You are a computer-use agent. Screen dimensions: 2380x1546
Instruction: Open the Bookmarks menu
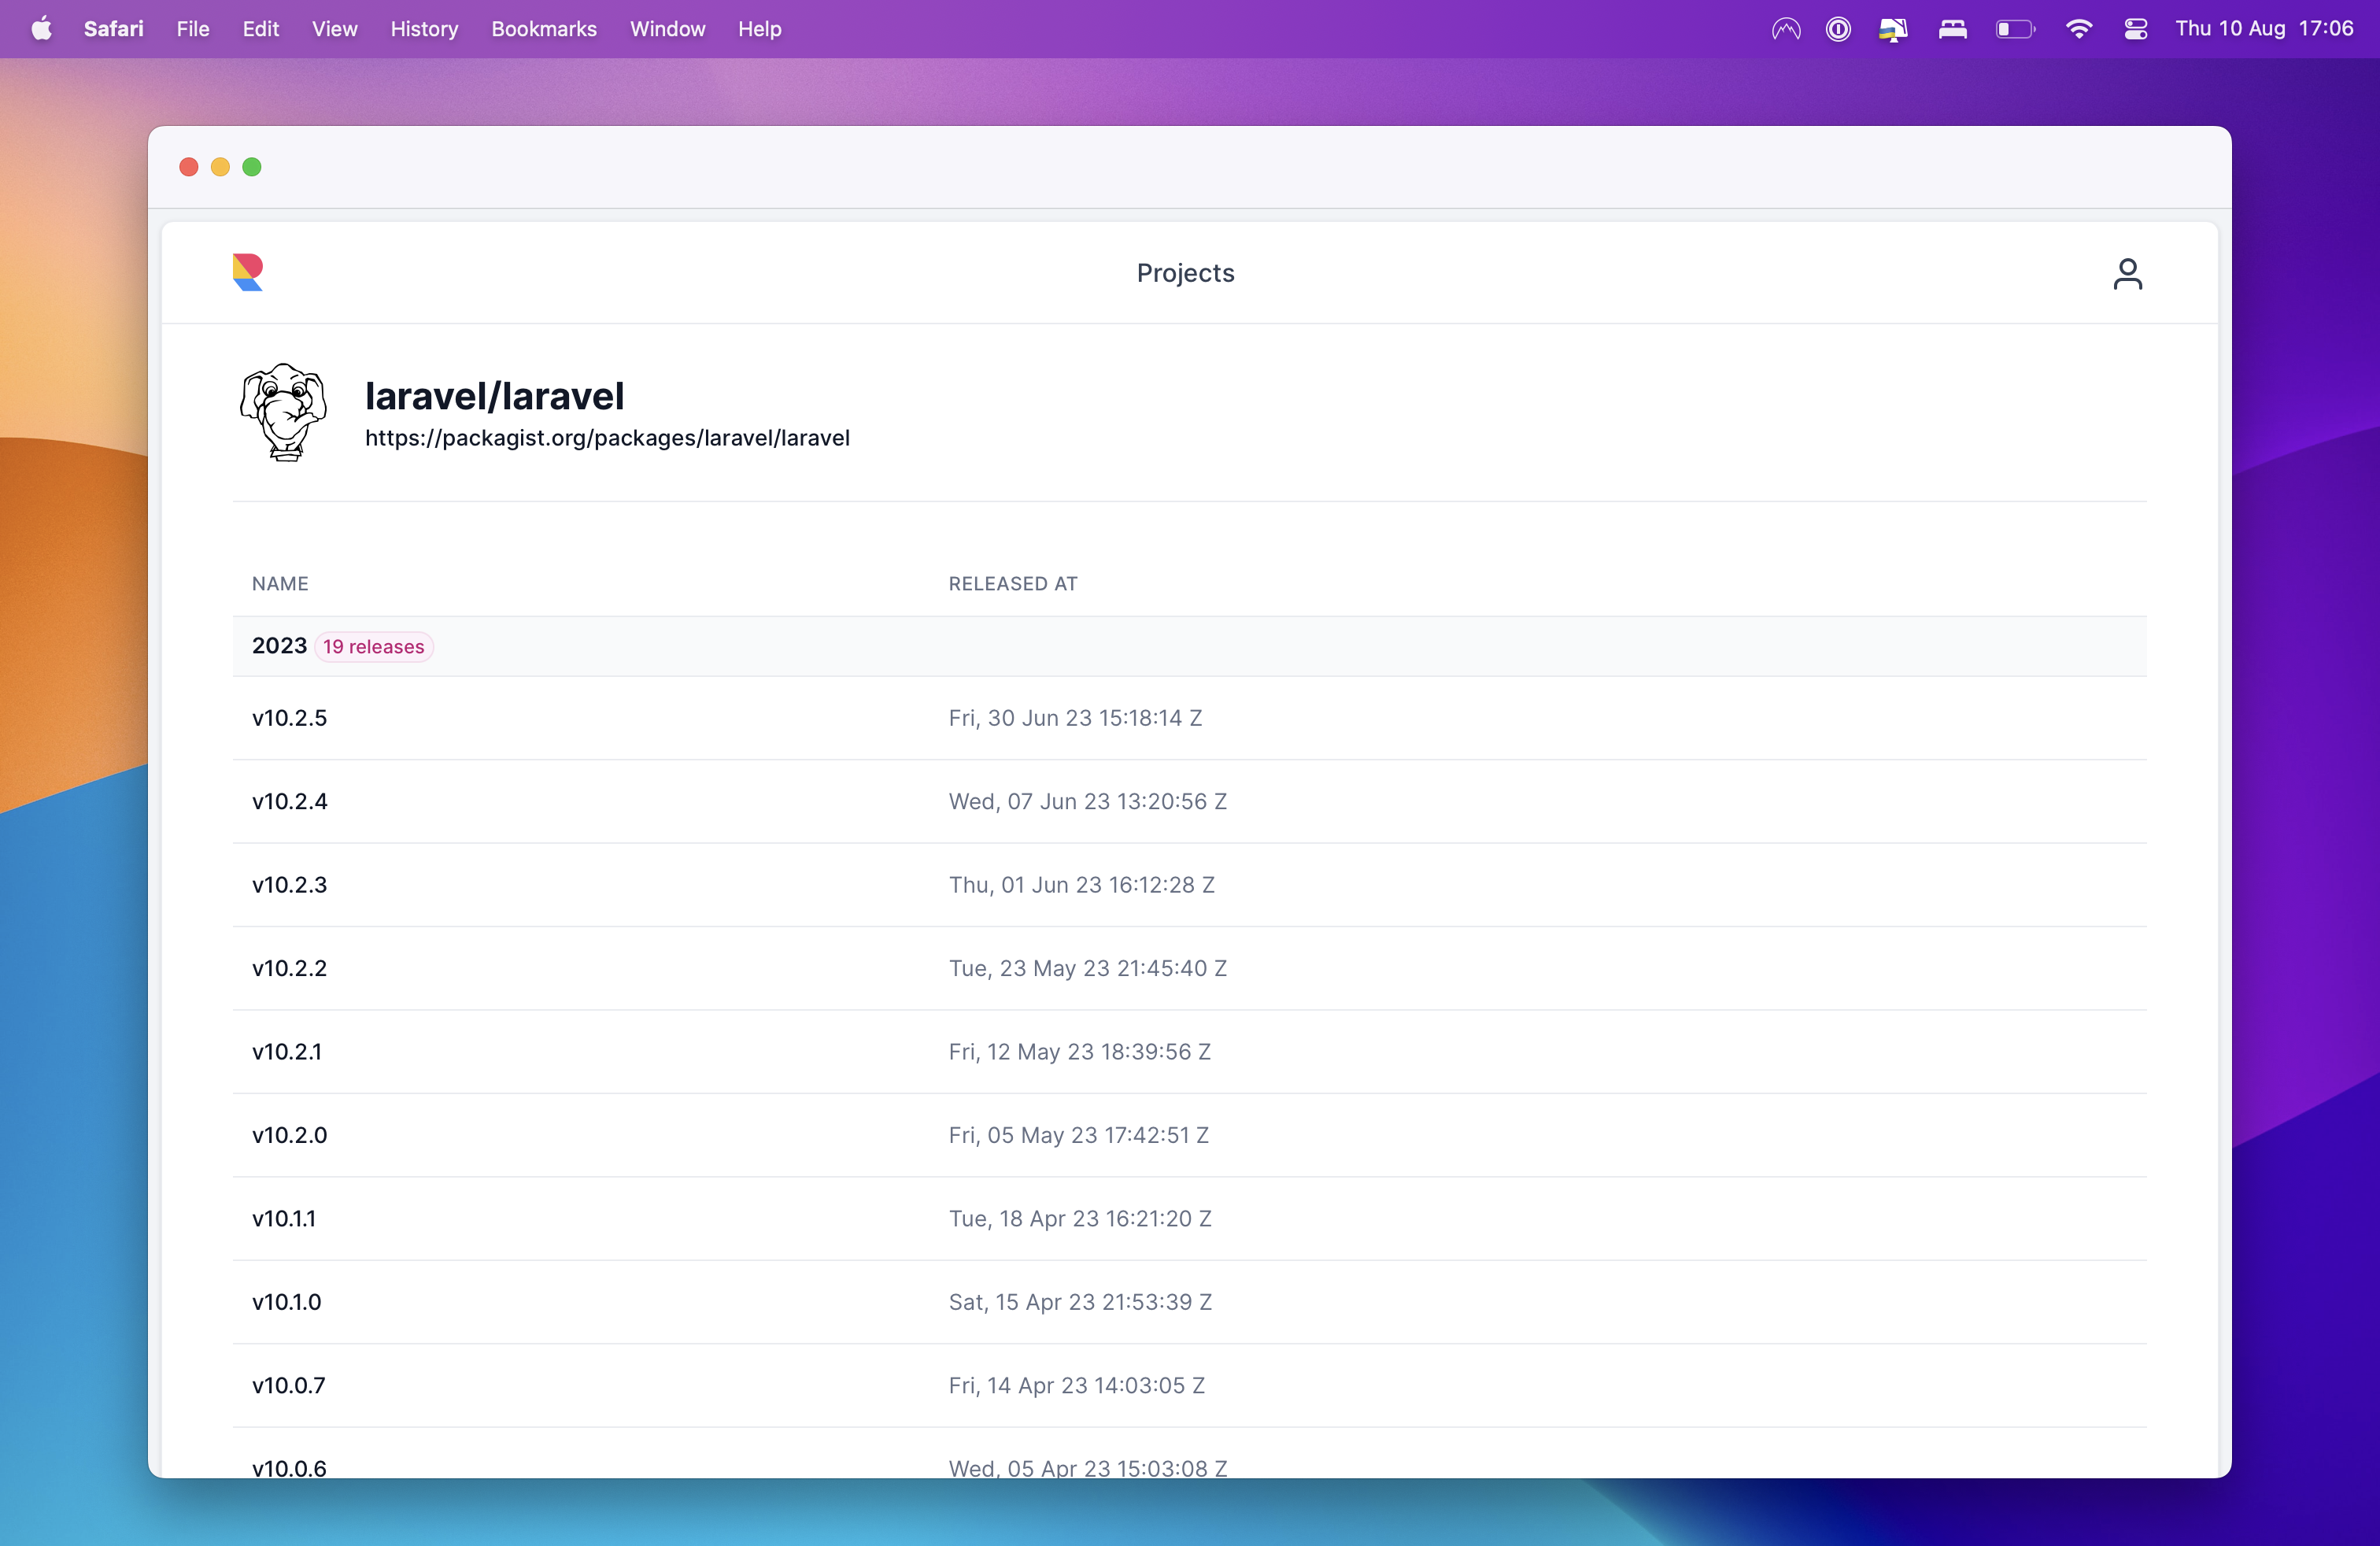click(x=544, y=29)
